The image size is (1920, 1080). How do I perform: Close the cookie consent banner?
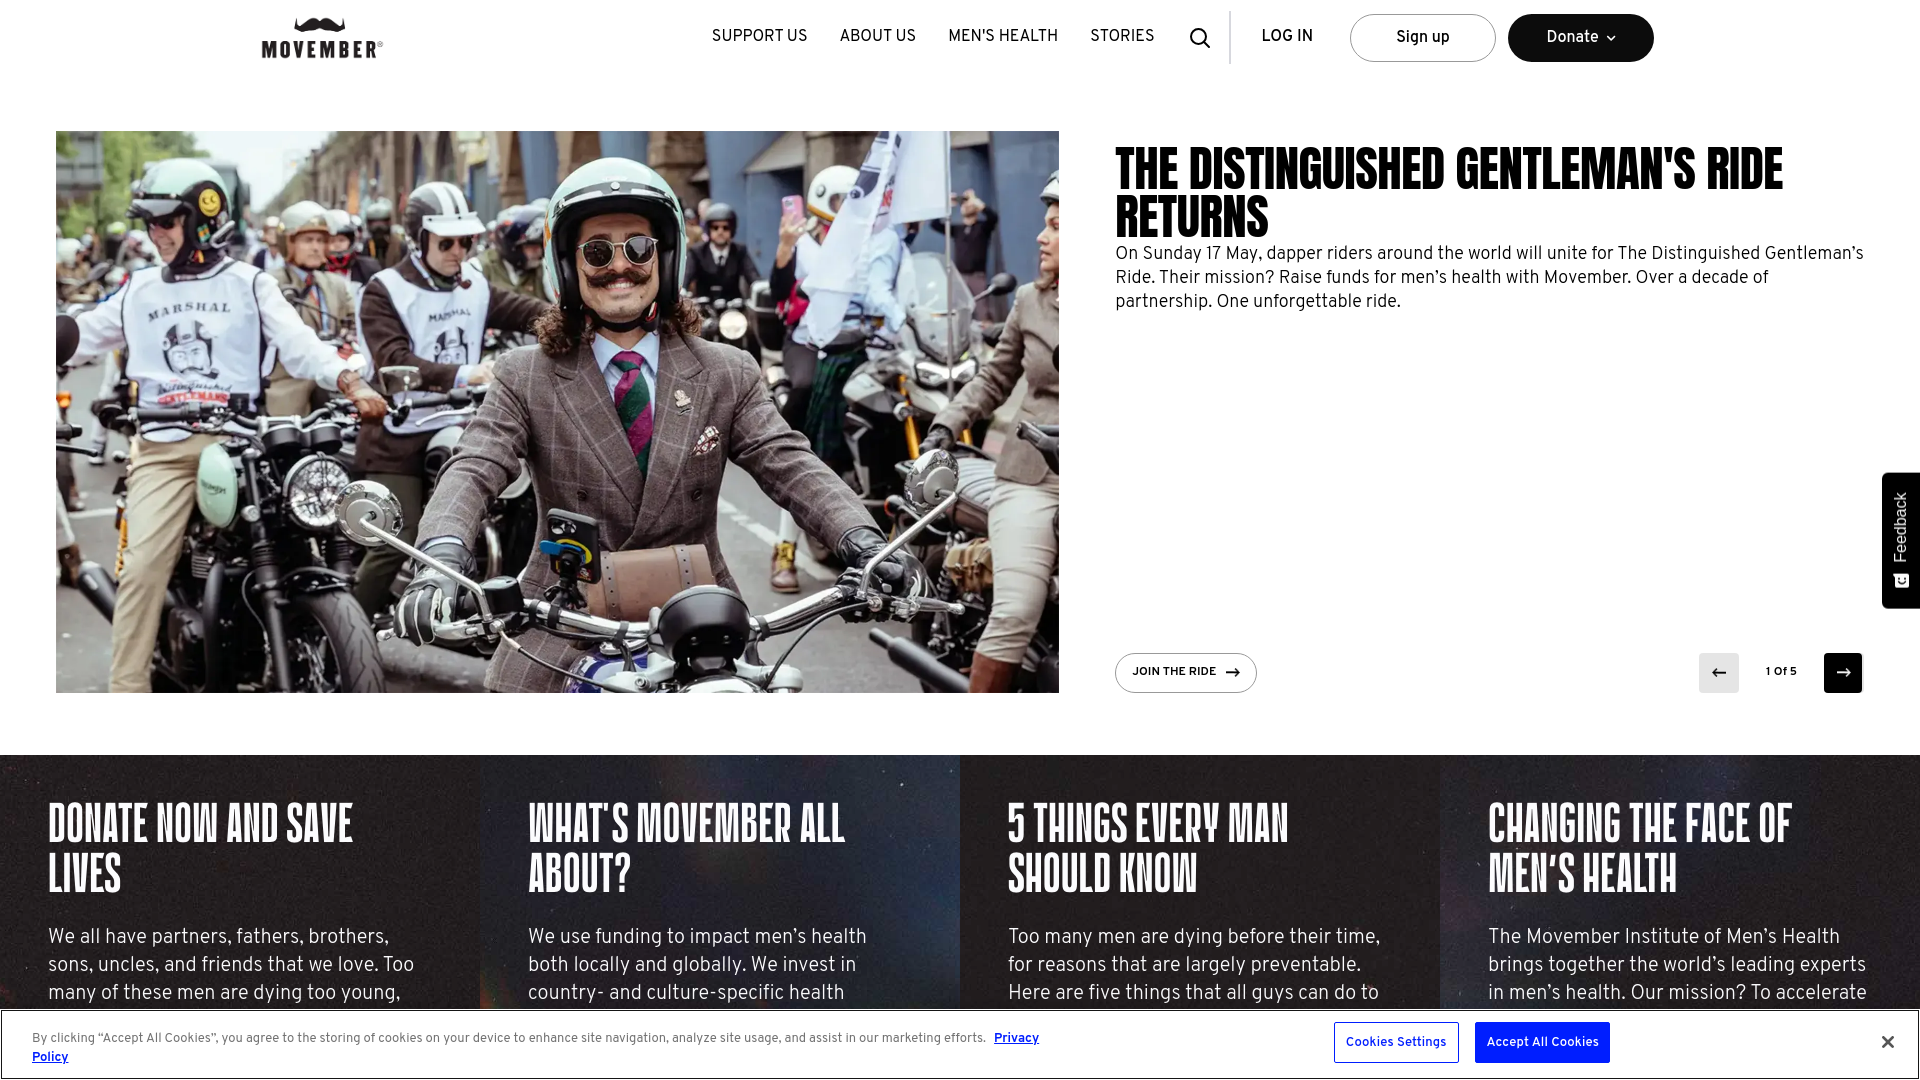(x=1887, y=1042)
